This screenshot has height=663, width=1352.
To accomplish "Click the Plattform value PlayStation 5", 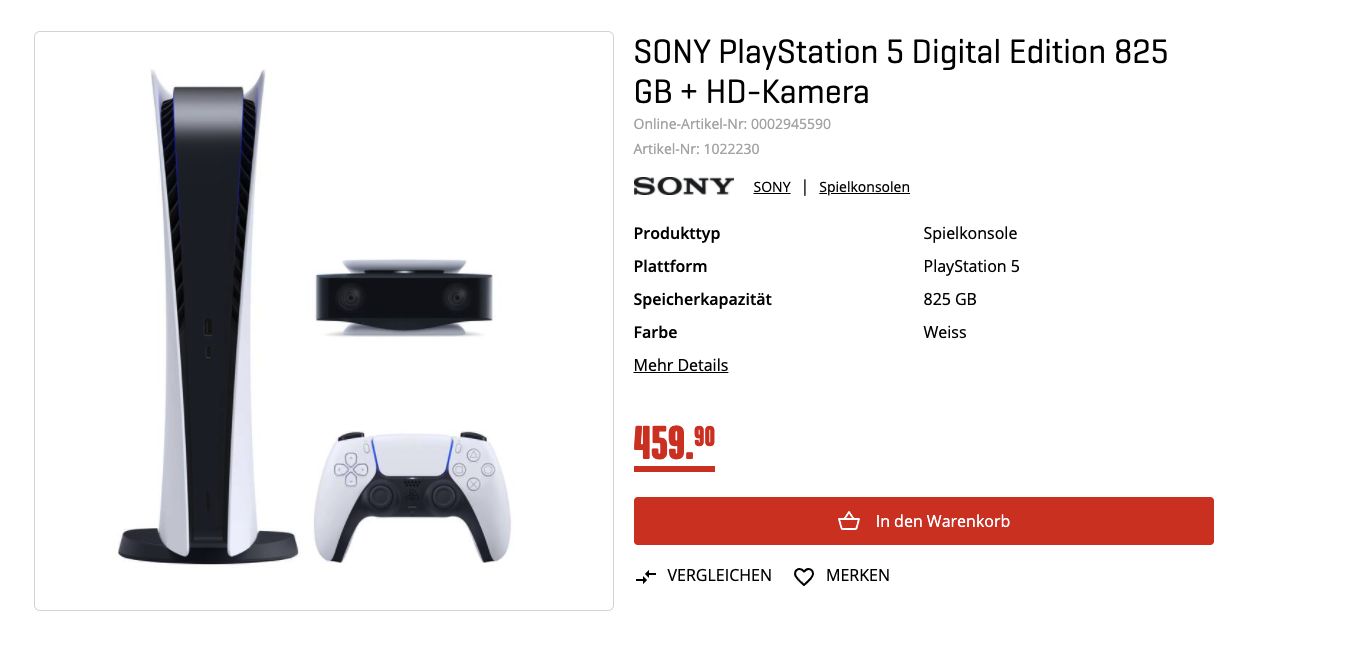I will pyautogui.click(x=971, y=266).
